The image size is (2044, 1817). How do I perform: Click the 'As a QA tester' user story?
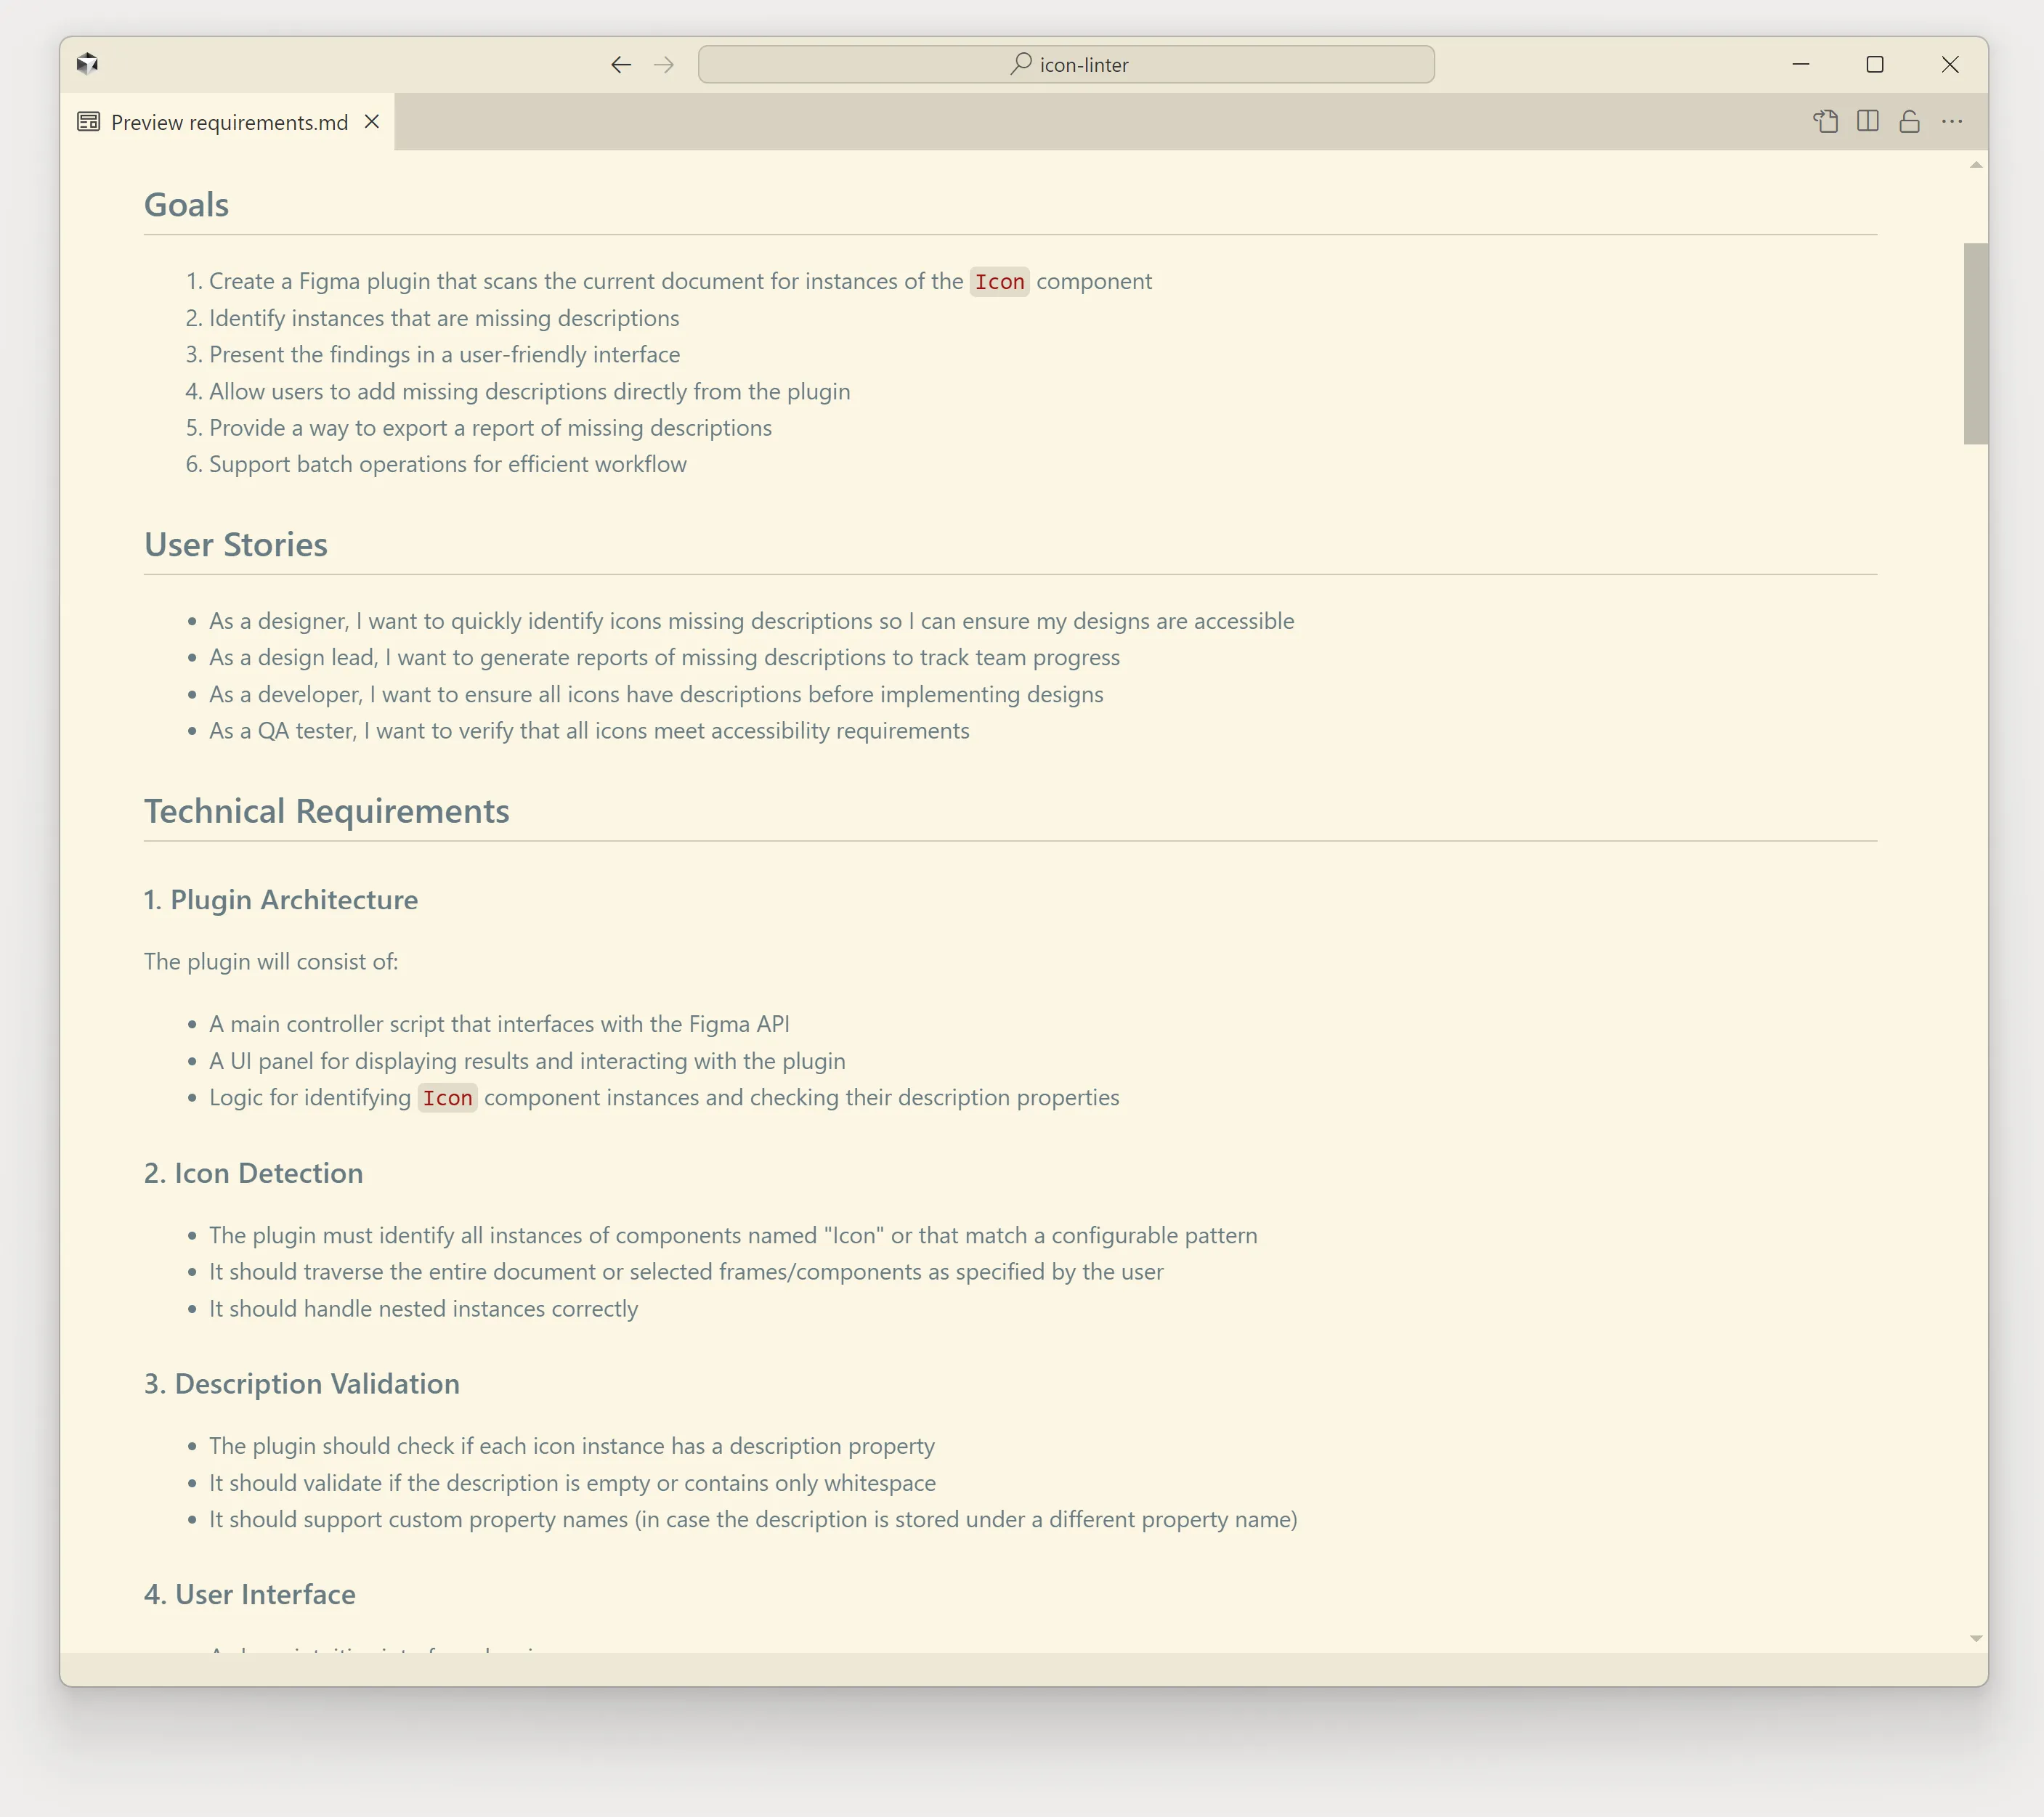[589, 731]
